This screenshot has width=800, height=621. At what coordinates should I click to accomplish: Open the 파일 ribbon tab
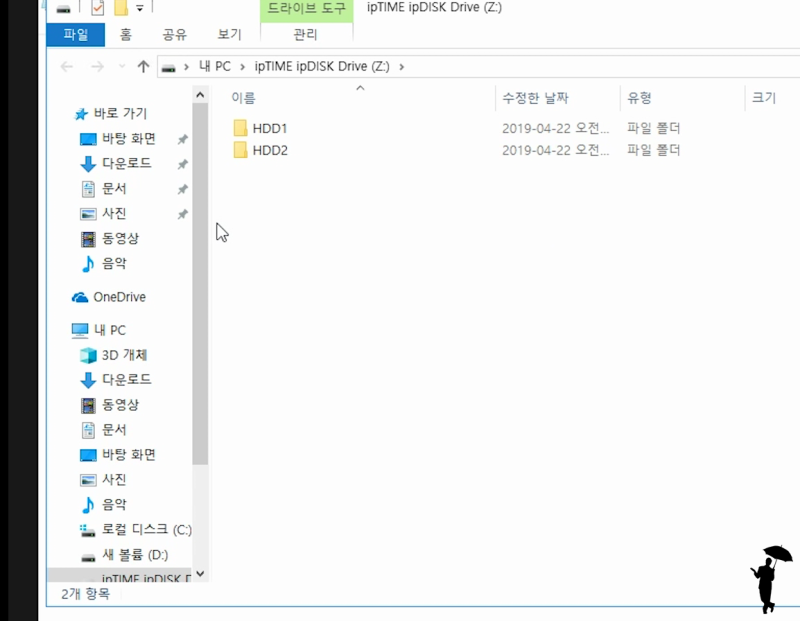[76, 35]
